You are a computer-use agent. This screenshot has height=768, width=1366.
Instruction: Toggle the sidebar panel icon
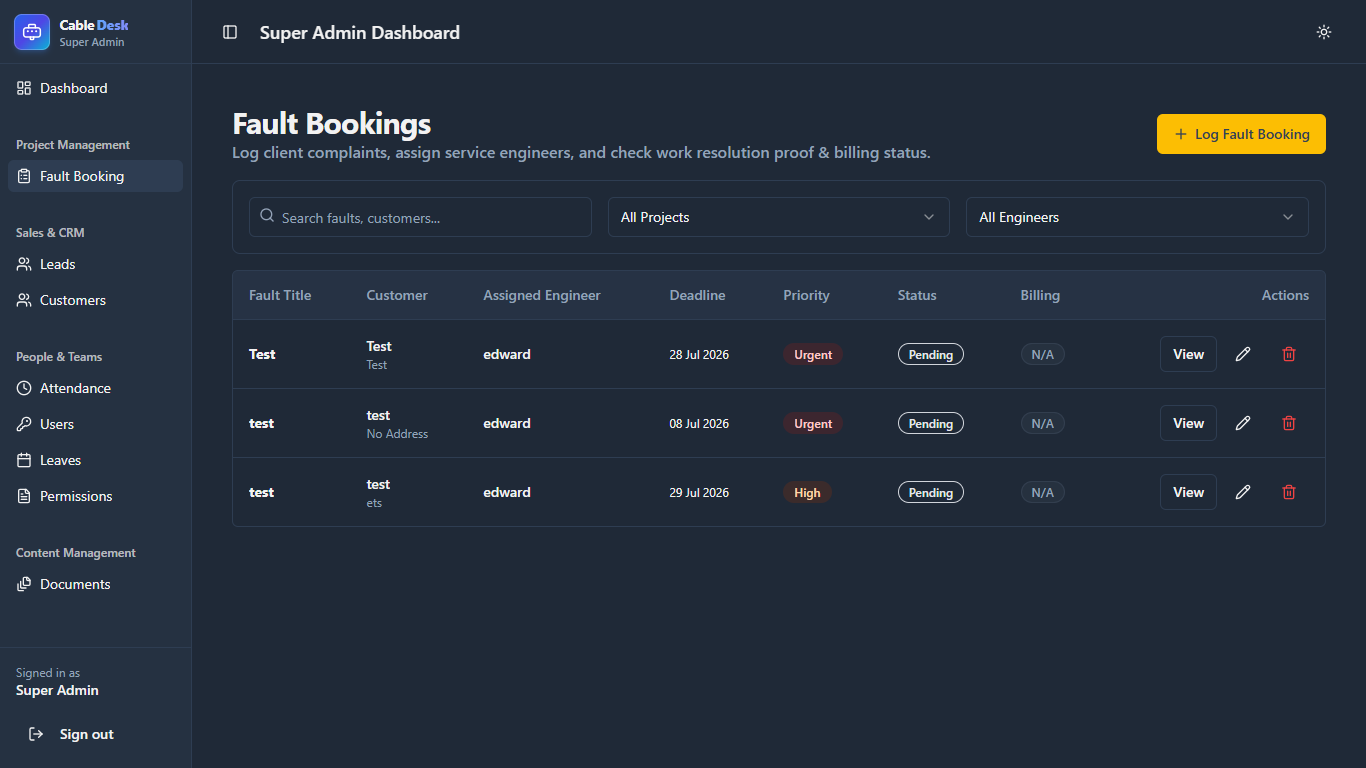click(x=230, y=32)
